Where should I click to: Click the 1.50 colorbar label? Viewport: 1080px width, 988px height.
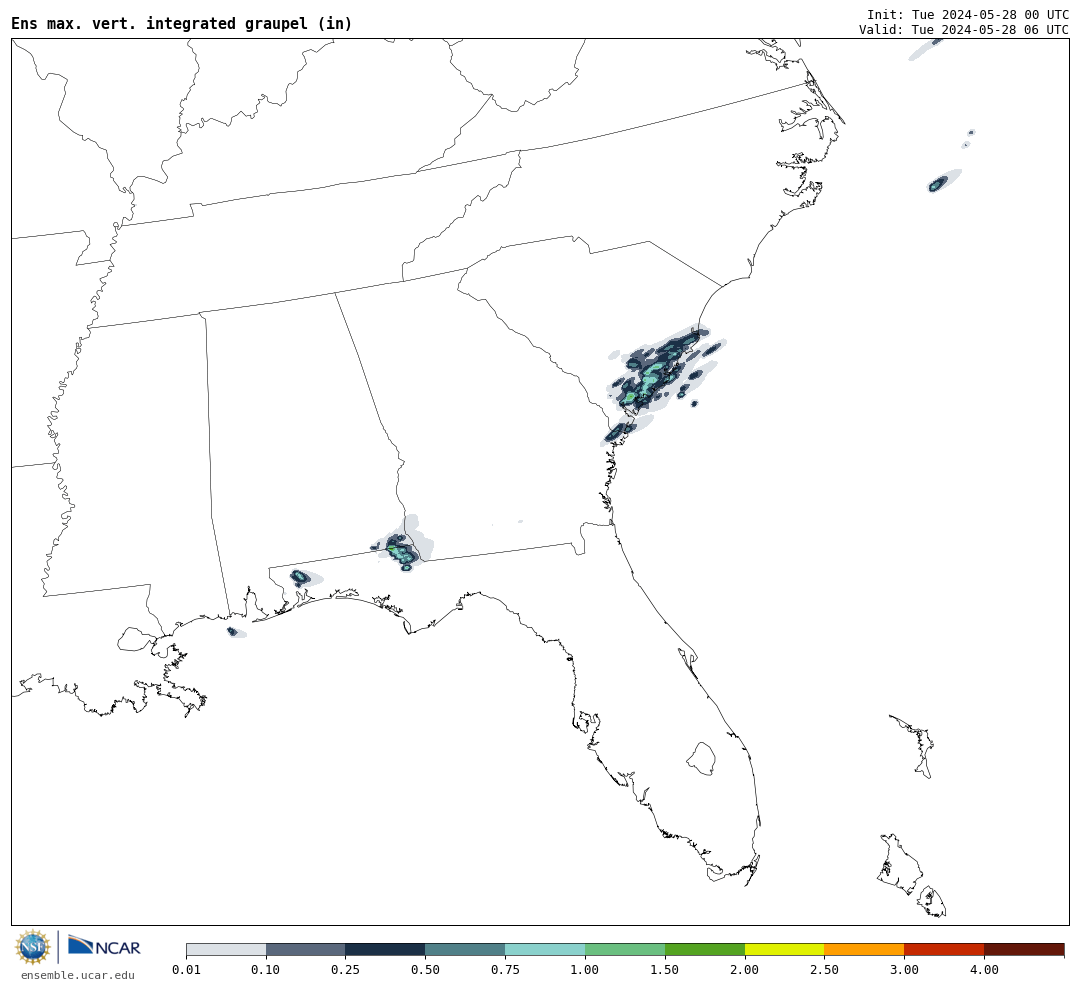[x=665, y=970]
